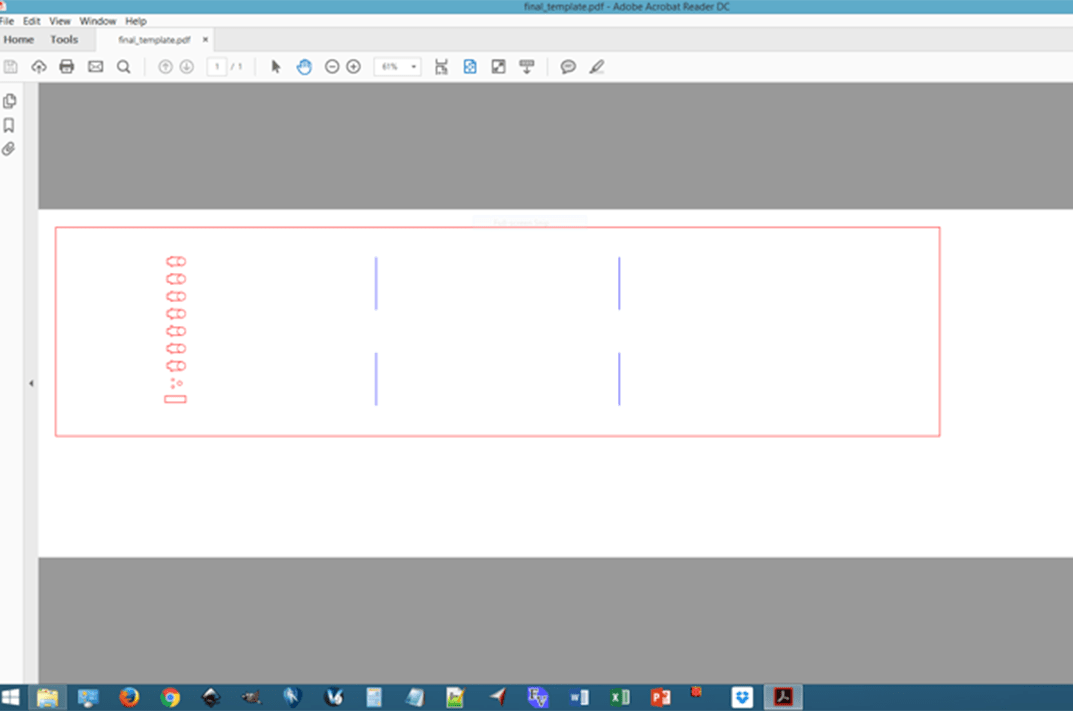Click the page number input field
1073x711 pixels.
click(217, 67)
